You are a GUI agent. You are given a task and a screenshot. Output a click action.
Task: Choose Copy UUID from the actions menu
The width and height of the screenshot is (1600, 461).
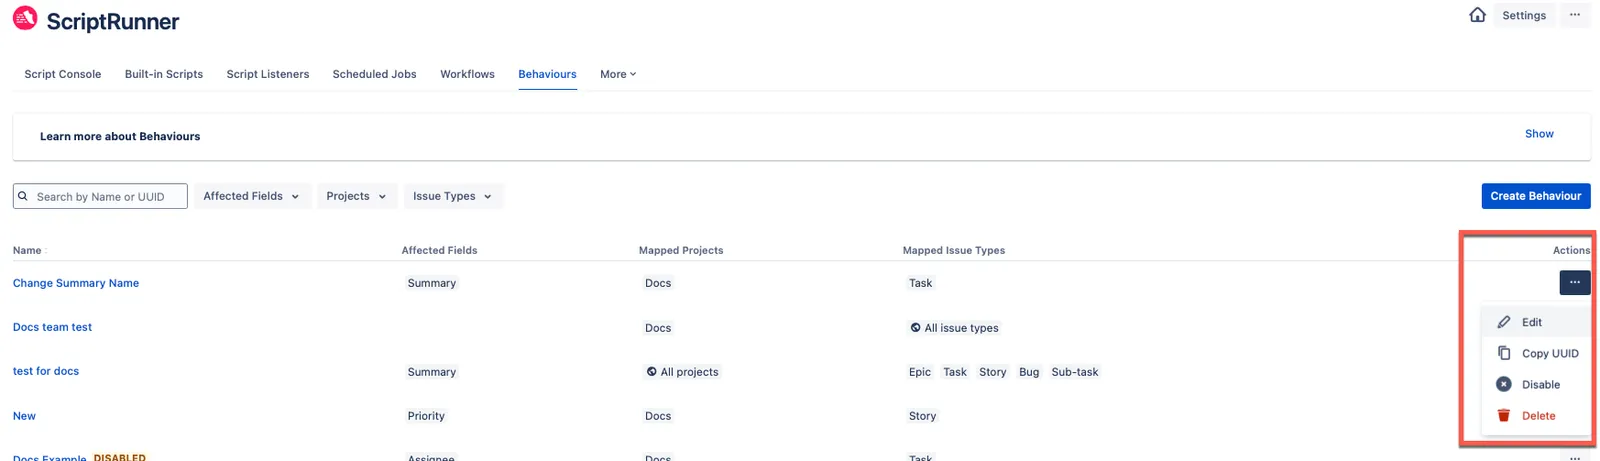pos(1535,353)
